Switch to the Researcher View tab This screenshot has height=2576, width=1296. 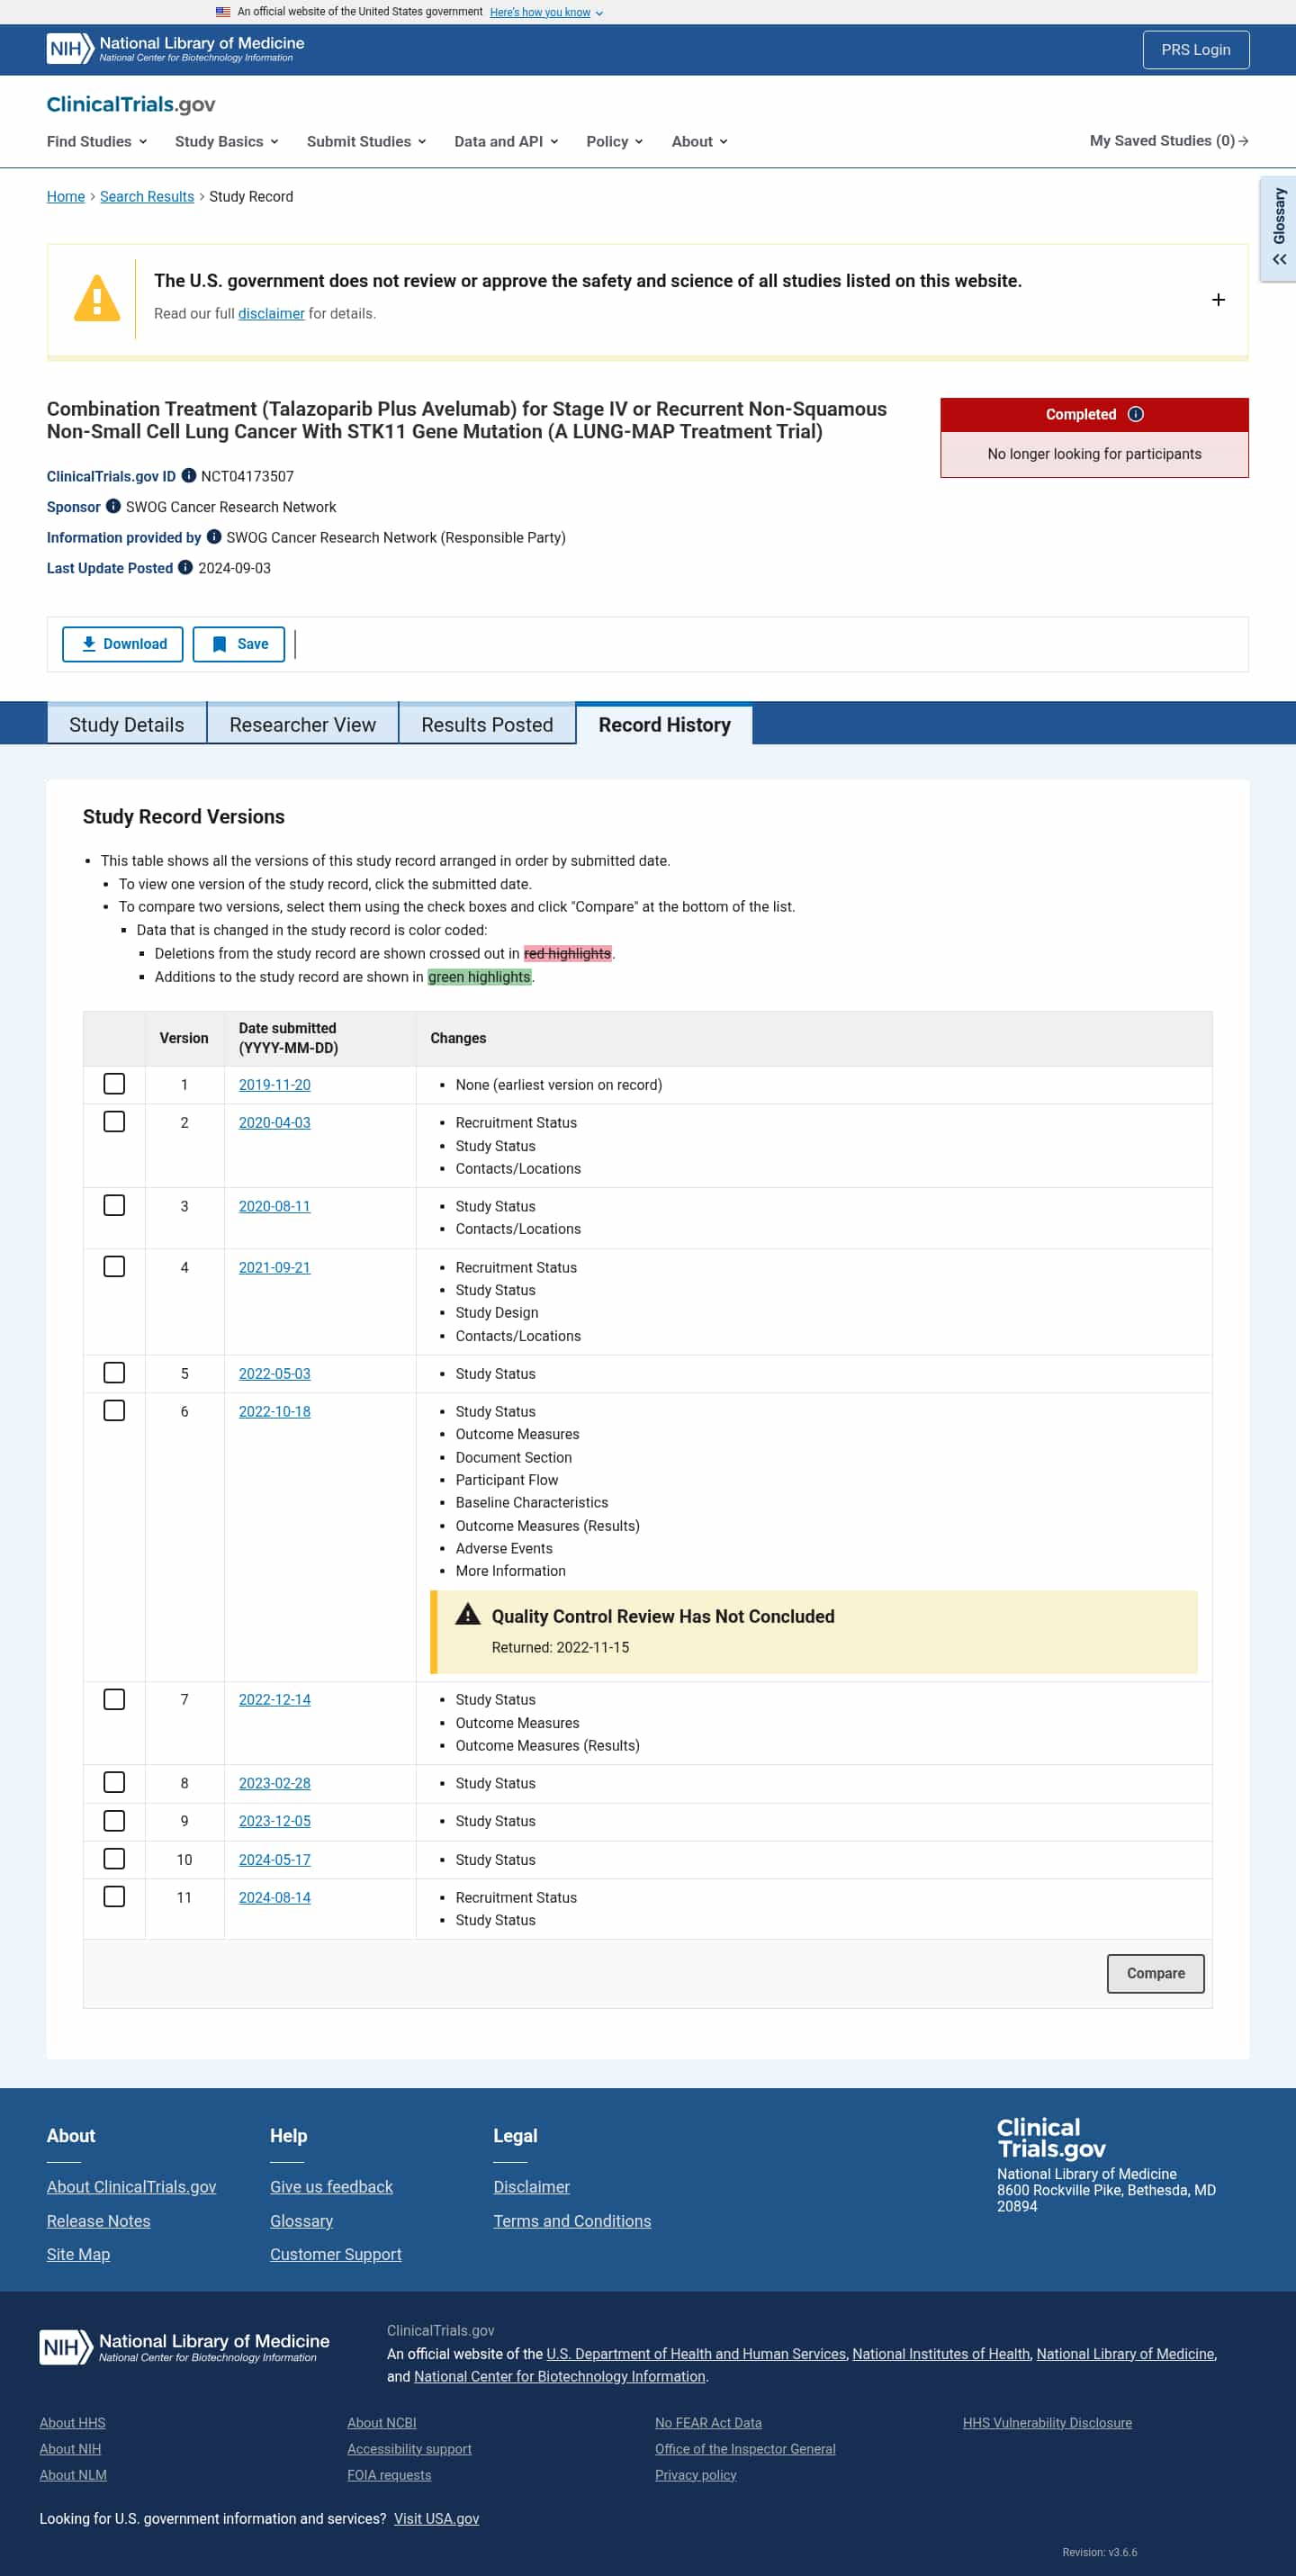303,725
